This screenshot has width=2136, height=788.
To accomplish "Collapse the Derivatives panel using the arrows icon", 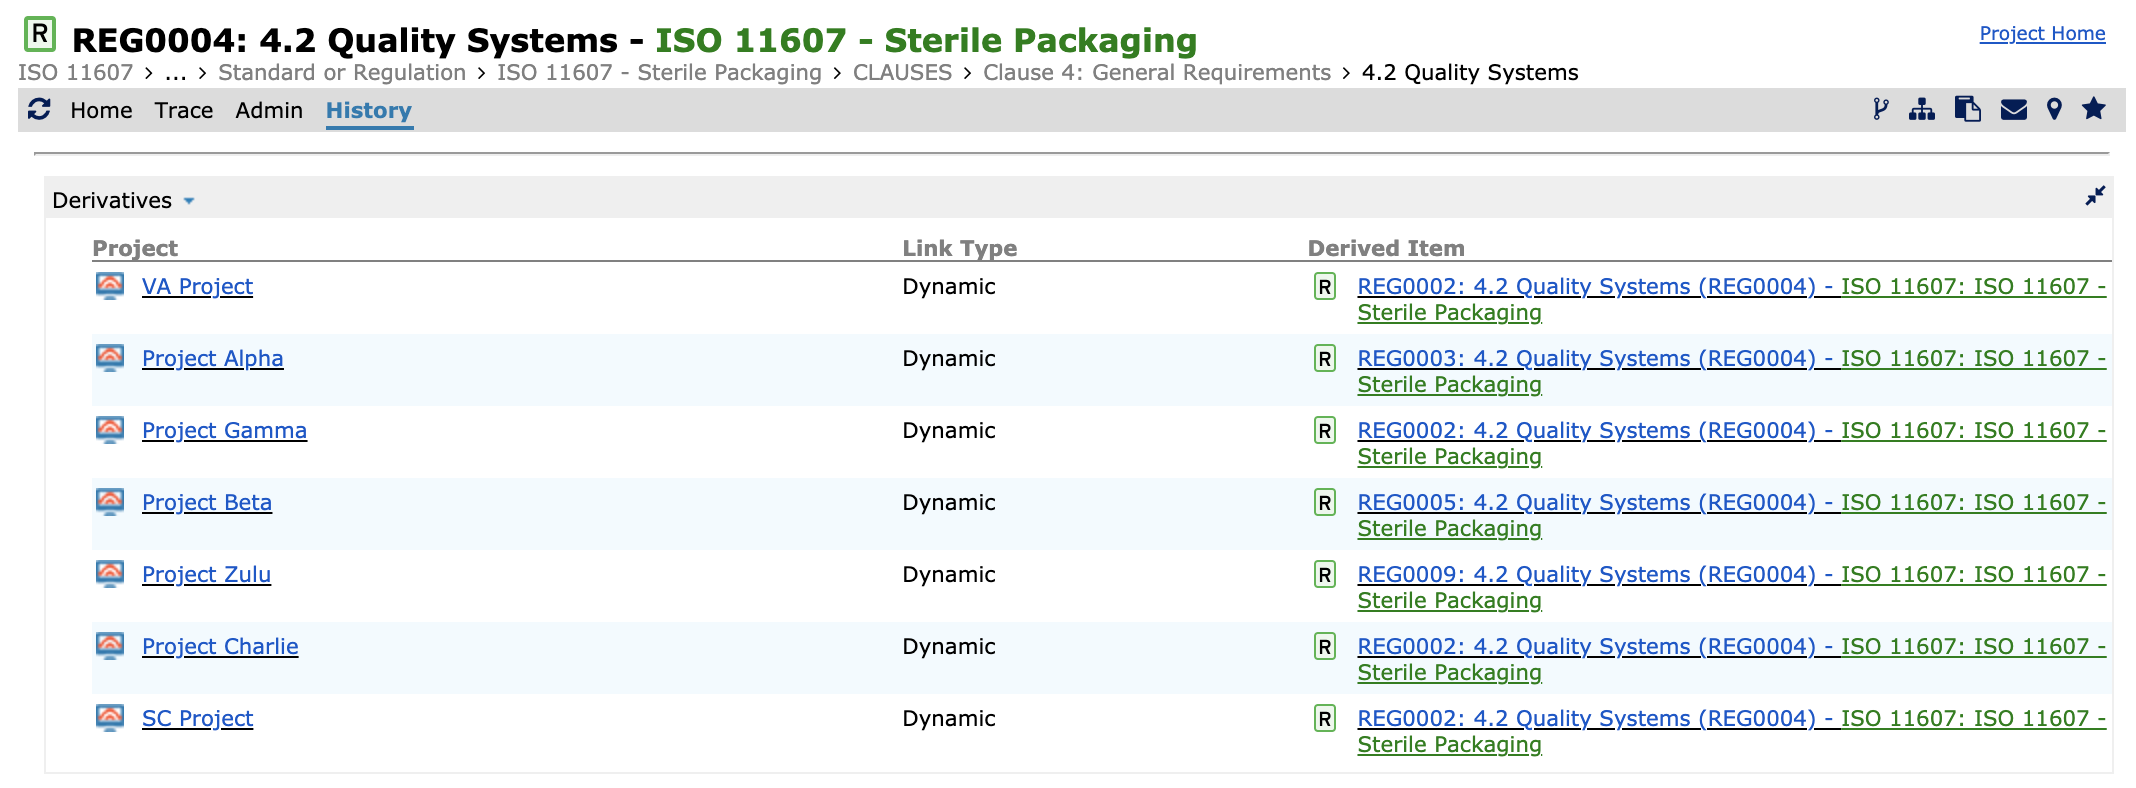I will click(x=2094, y=196).
